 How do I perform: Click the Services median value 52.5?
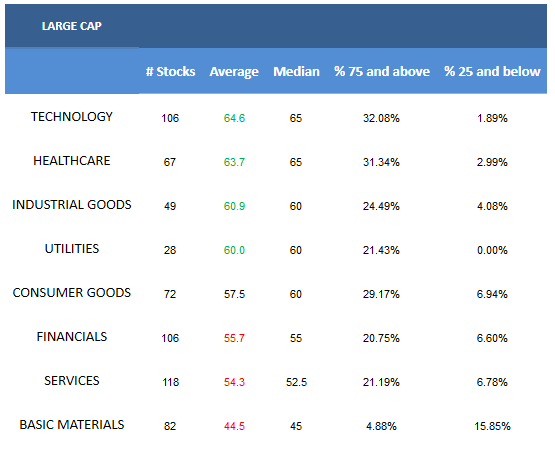(296, 382)
